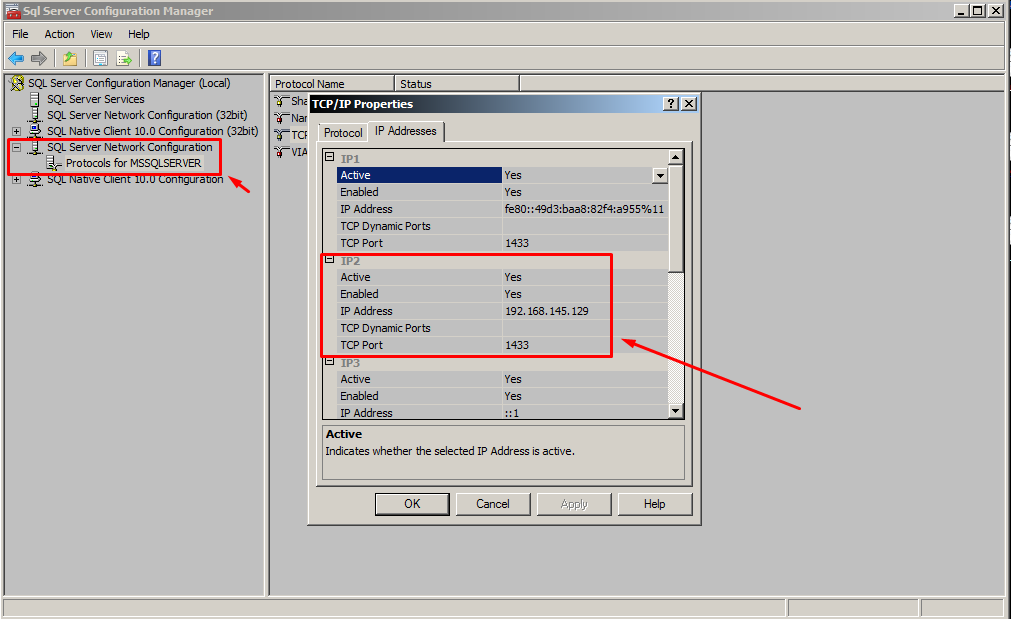Click the Named Pipes protocol row icon
This screenshot has width=1011, height=619.
point(281,118)
